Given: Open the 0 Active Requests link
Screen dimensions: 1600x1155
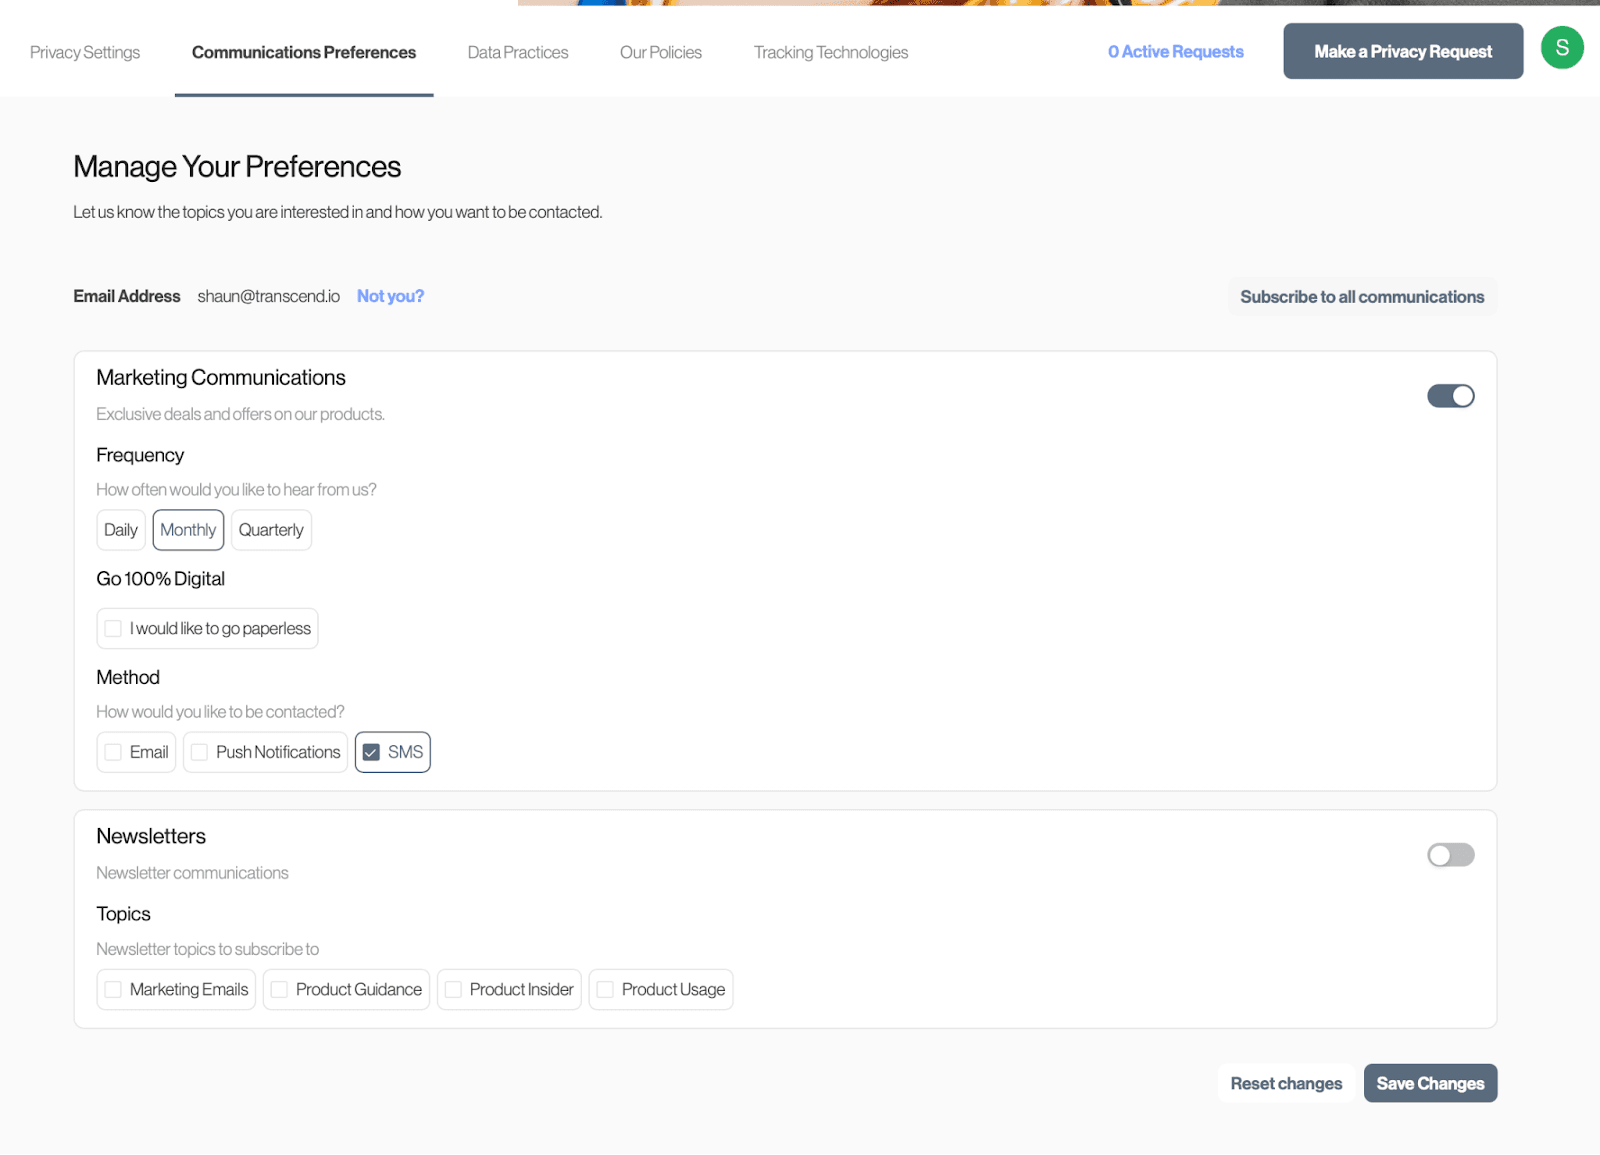Looking at the screenshot, I should point(1175,51).
